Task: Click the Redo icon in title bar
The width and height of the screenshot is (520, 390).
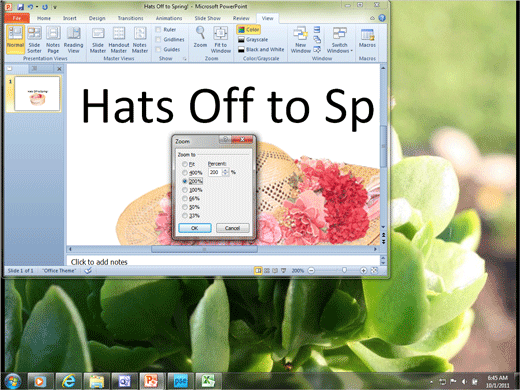Action: point(45,7)
